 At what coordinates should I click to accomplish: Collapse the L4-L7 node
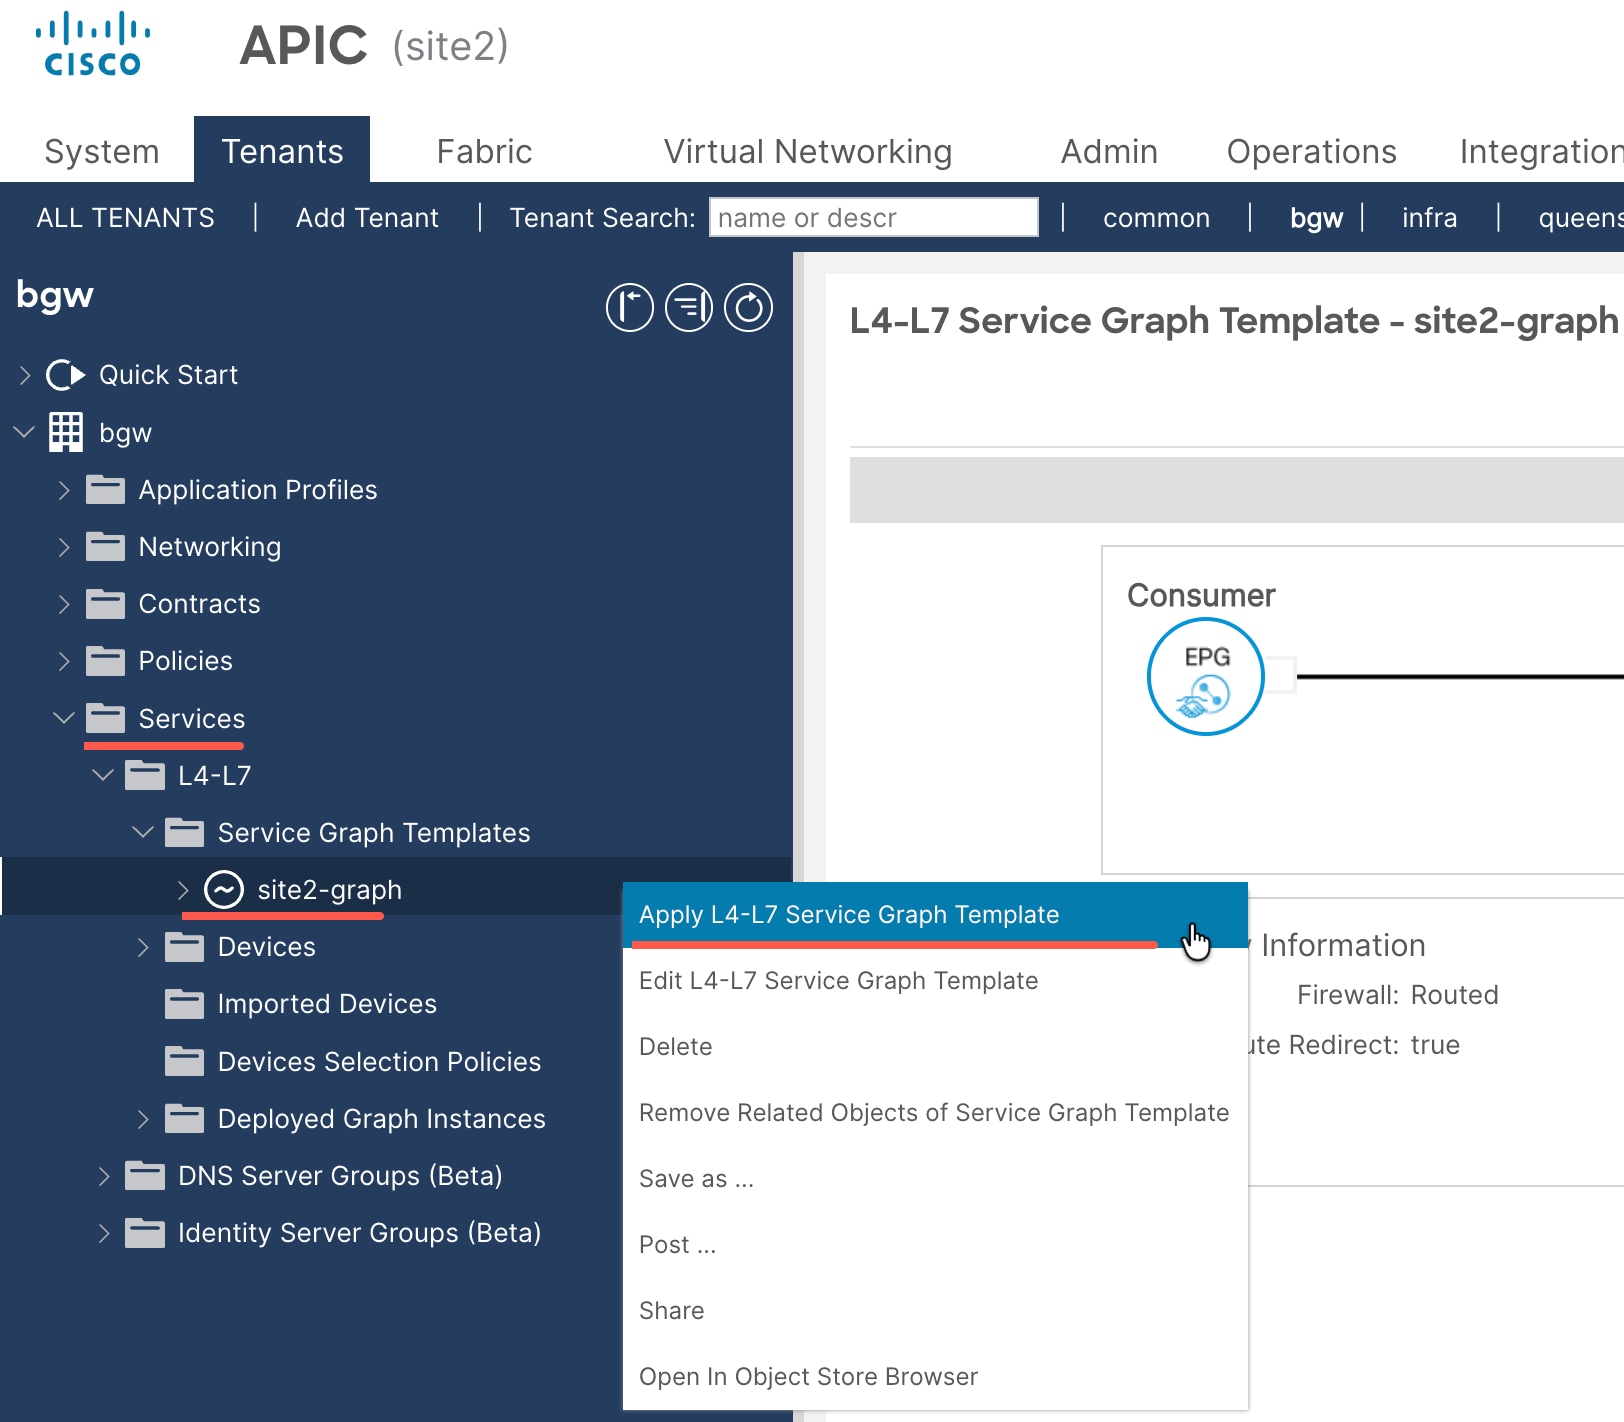[x=103, y=775]
